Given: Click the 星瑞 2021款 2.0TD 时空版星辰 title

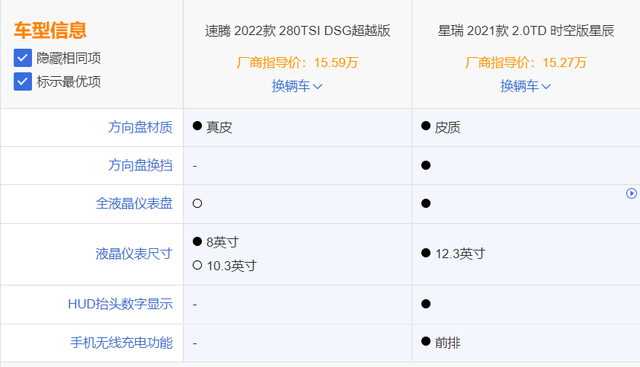Looking at the screenshot, I should (526, 31).
